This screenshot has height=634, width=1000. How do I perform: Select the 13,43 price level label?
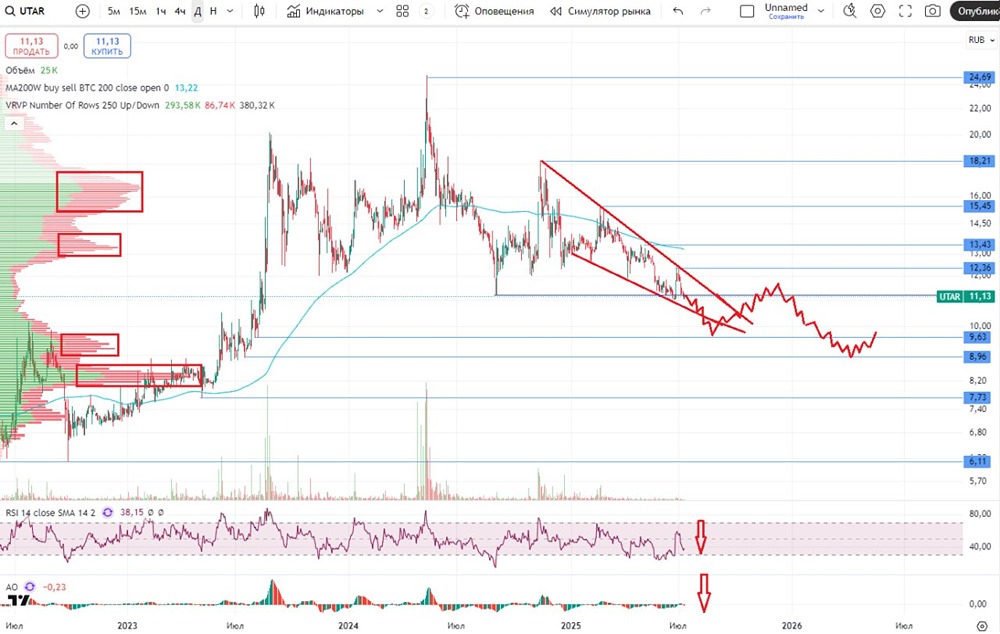980,244
